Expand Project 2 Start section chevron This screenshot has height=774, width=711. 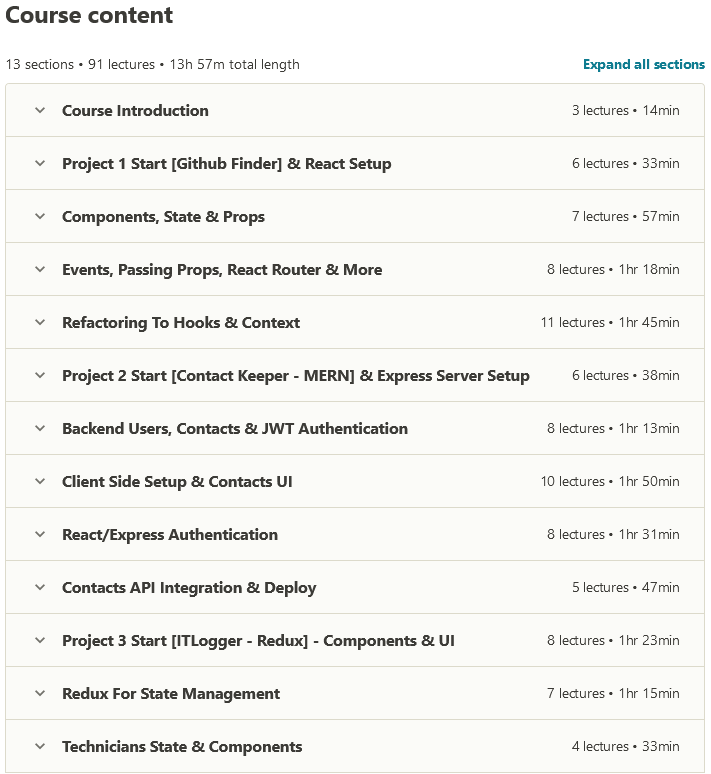40,376
